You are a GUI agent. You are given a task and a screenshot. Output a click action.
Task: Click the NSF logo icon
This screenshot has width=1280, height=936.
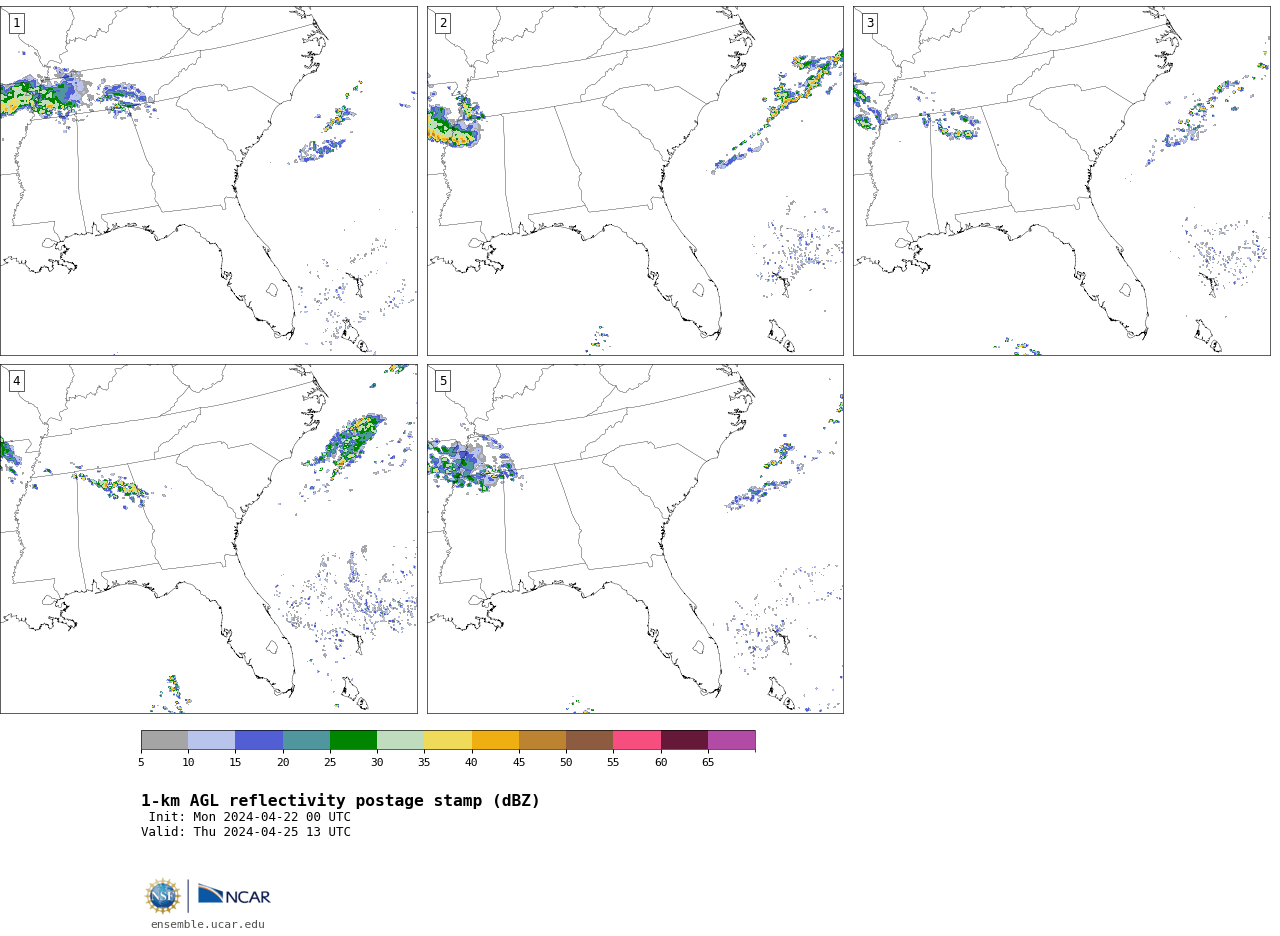[x=163, y=896]
